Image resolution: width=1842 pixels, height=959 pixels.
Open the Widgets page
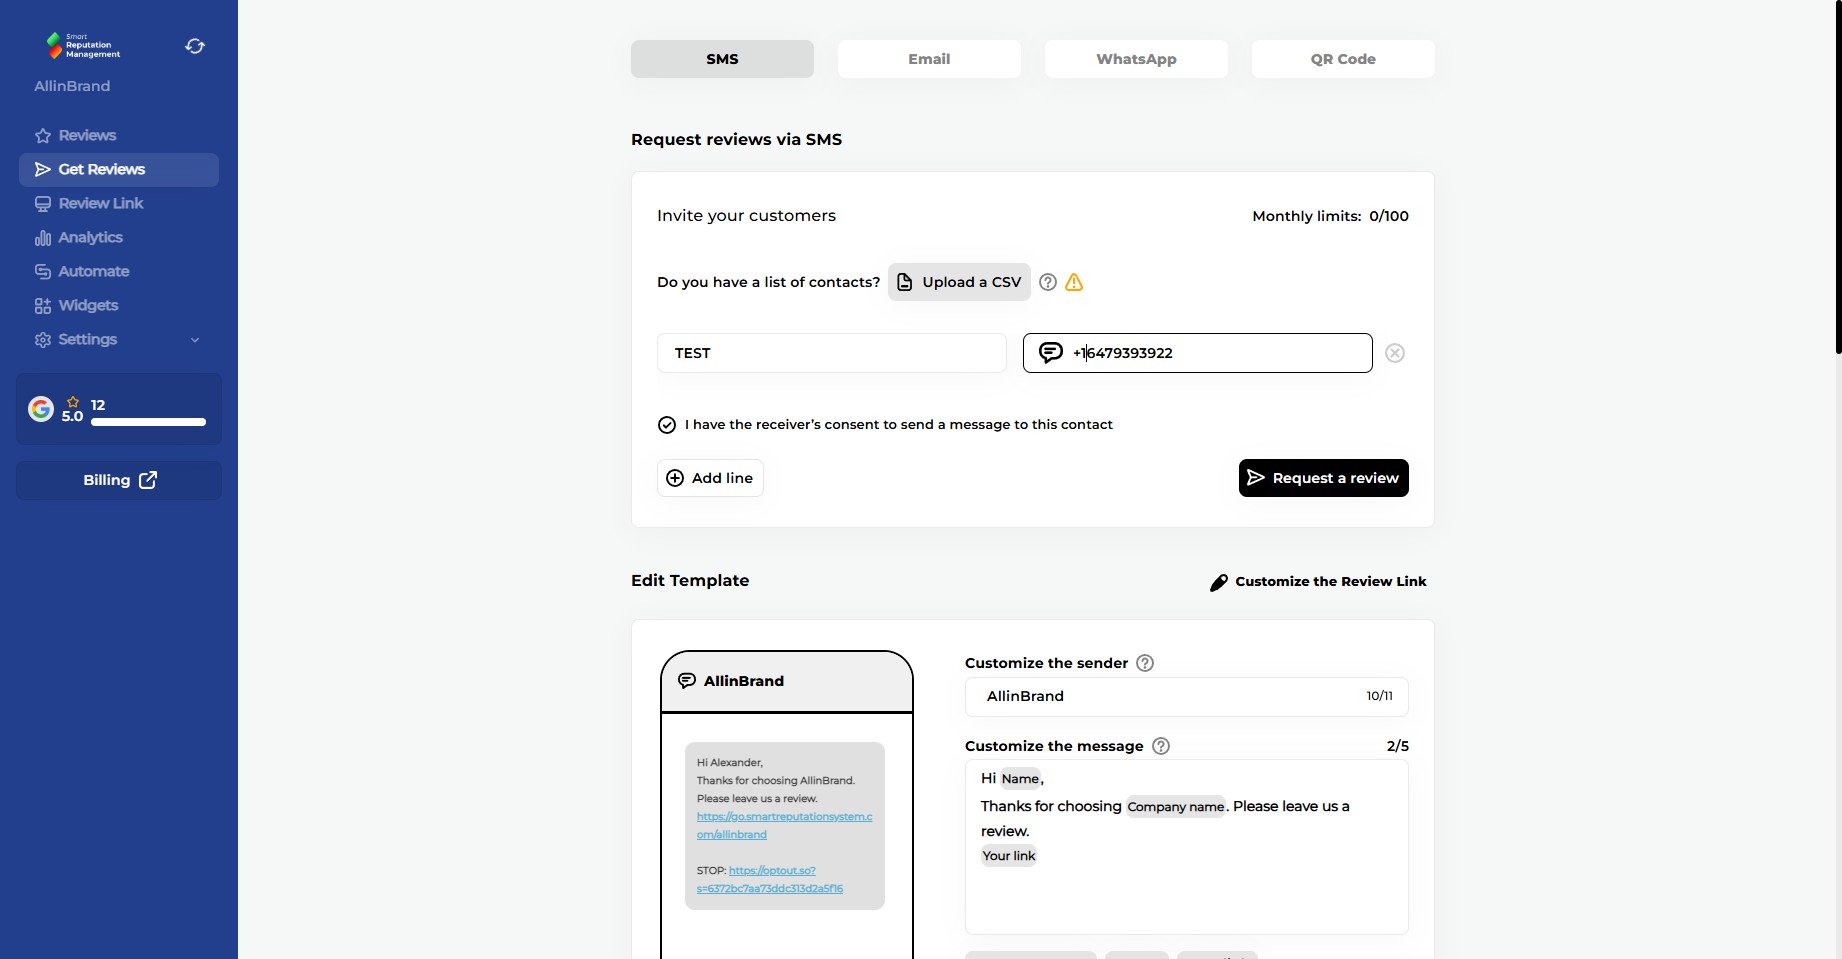(x=118, y=305)
